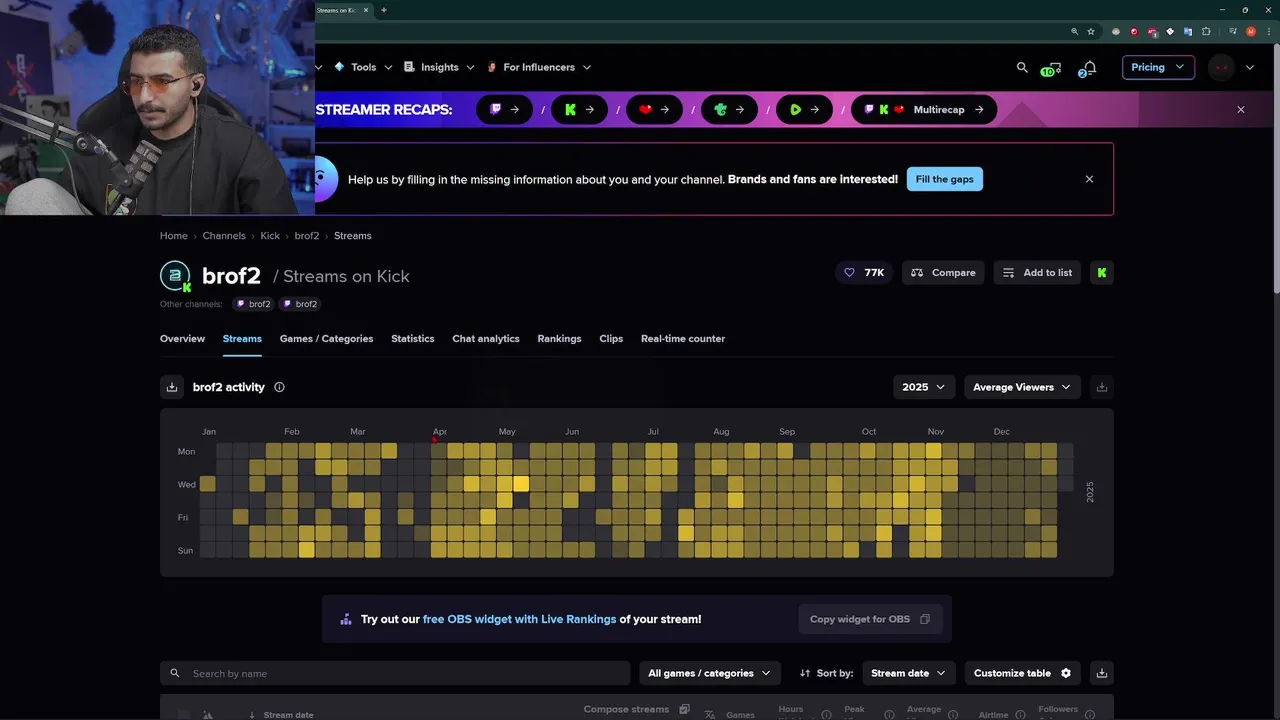Open the red heart streamer recap pill

click(x=654, y=110)
